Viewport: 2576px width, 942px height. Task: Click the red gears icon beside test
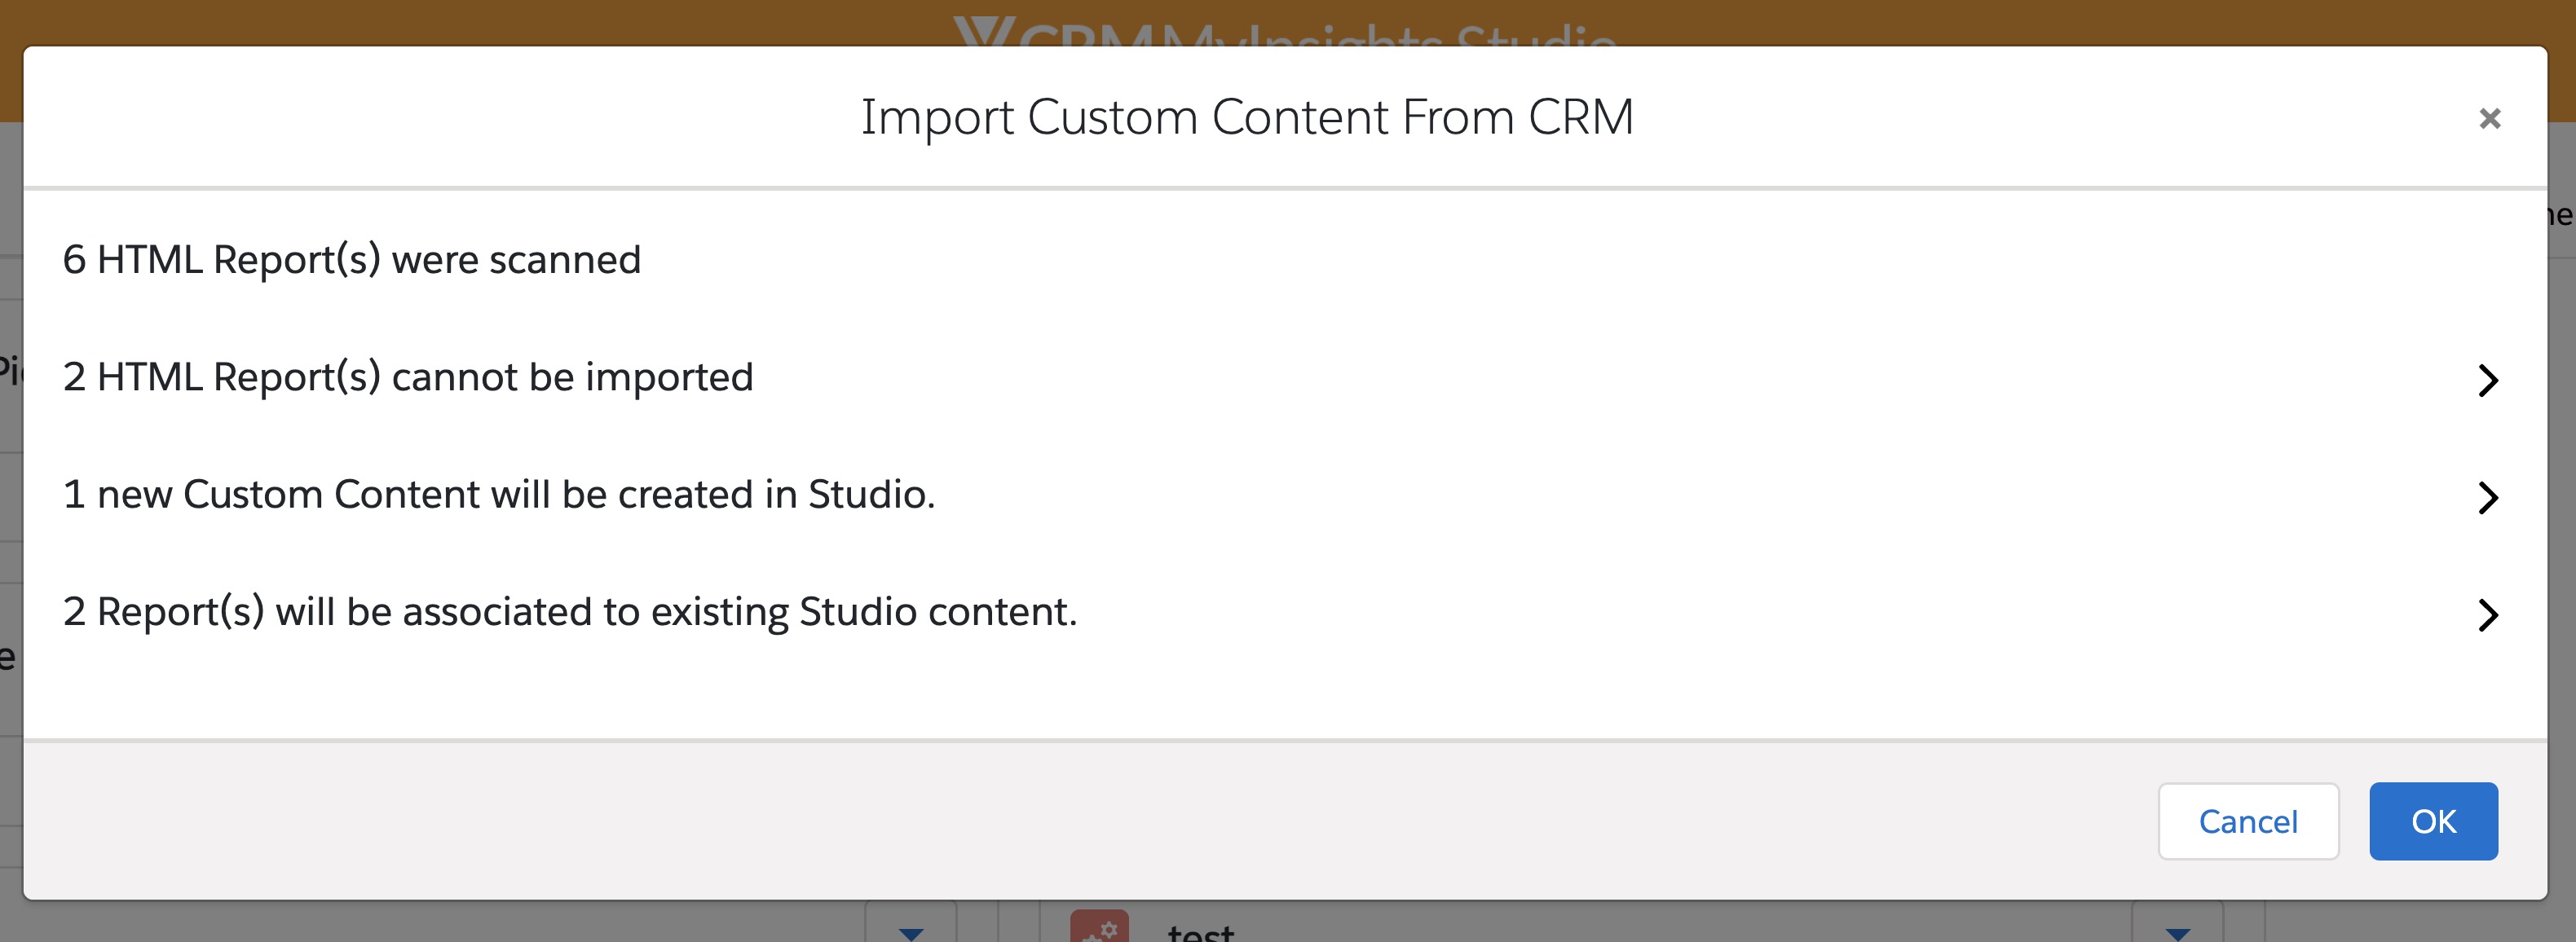(1099, 930)
